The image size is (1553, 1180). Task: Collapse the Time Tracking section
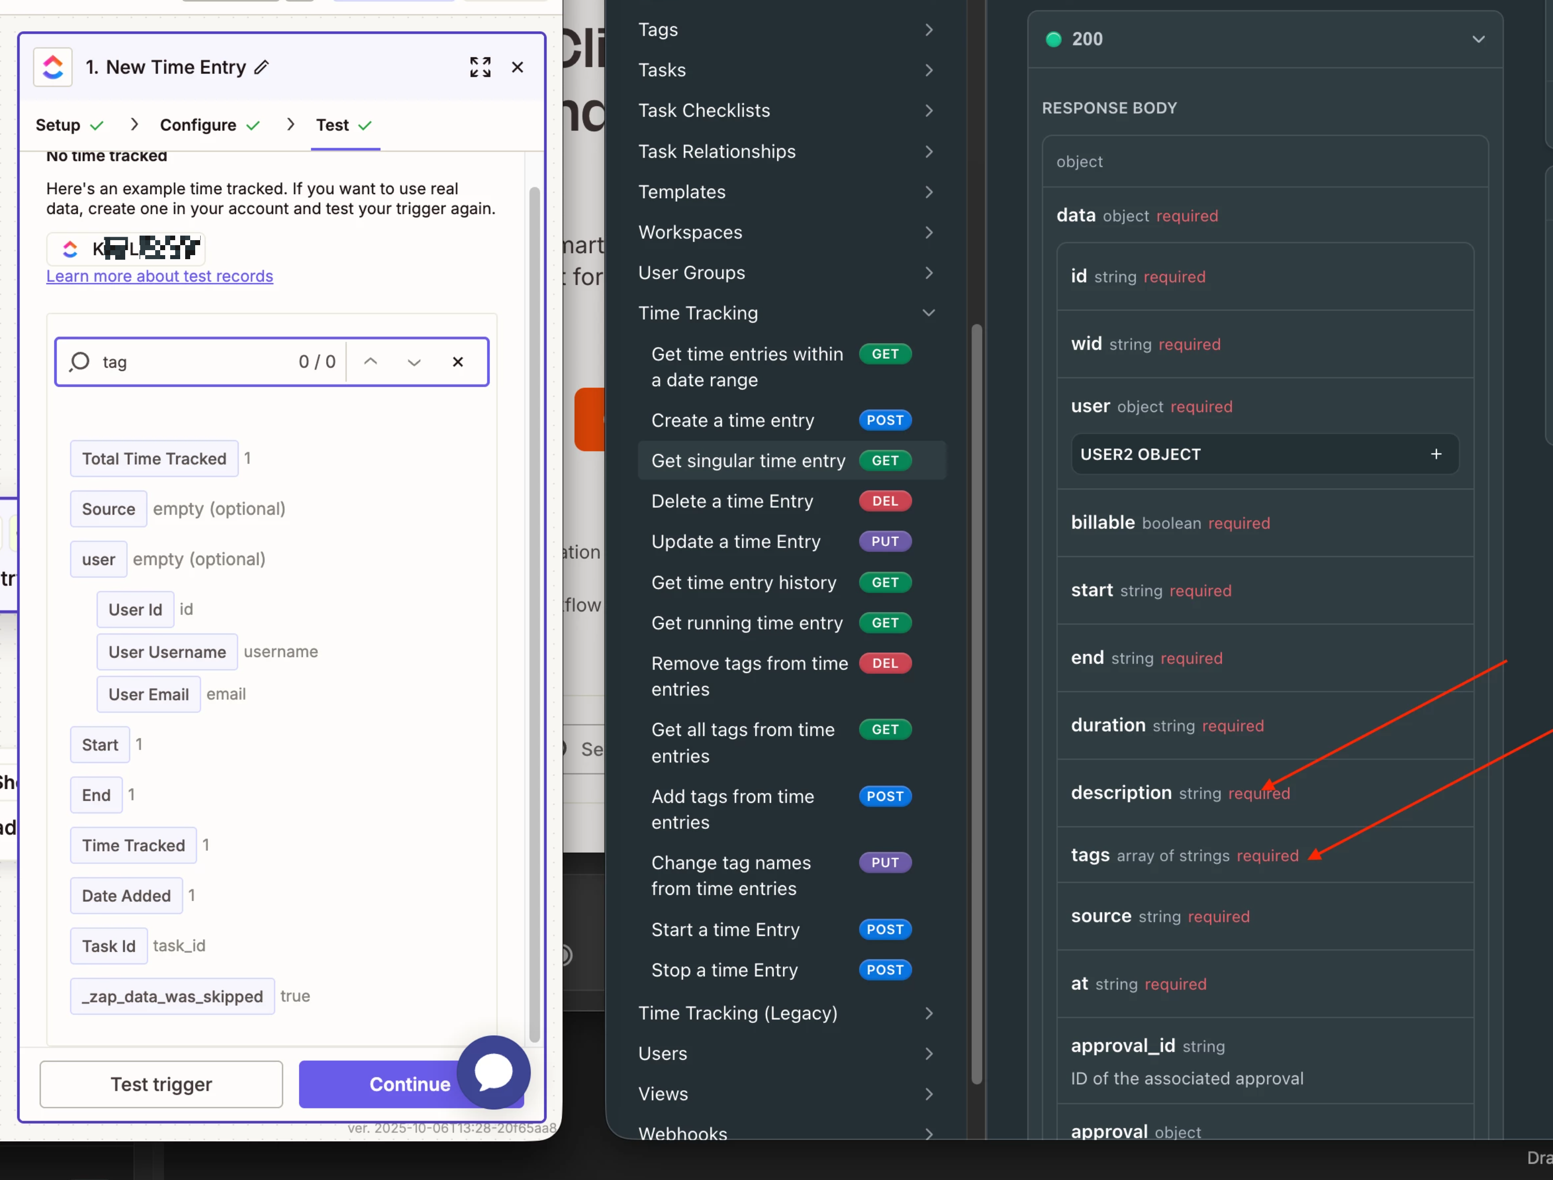click(928, 313)
